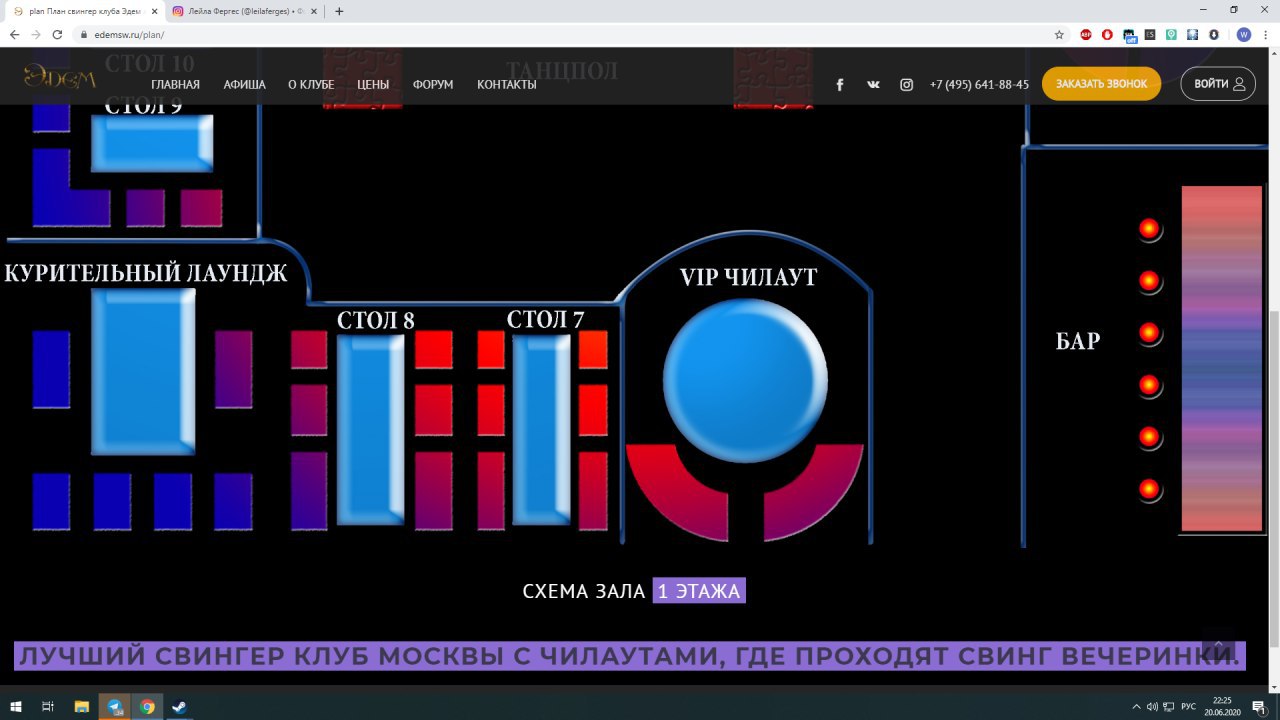Open ГЛАВНАЯ menu item
The image size is (1280, 720).
coord(175,85)
